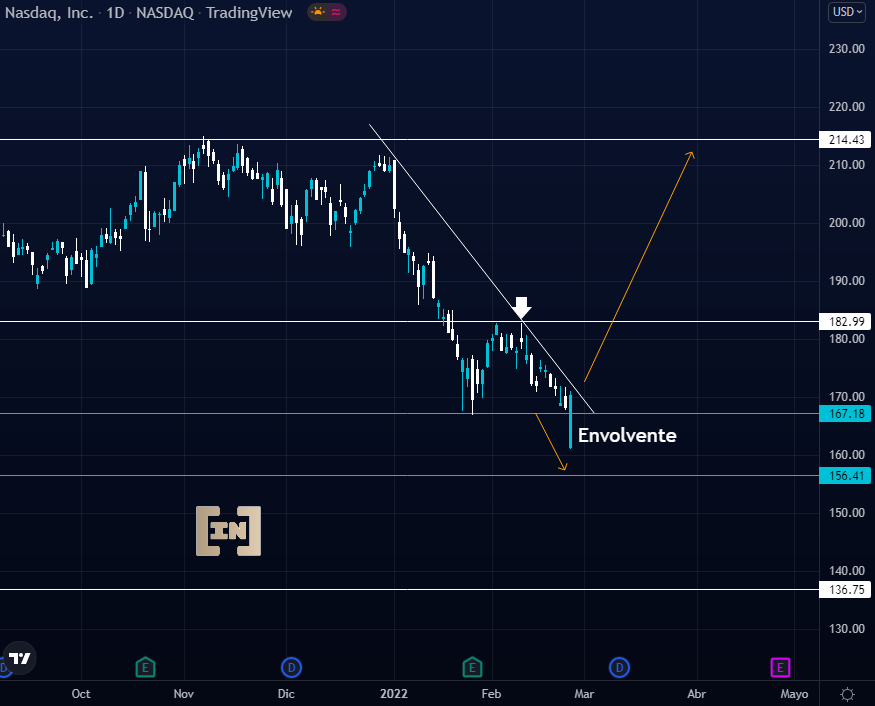The width and height of the screenshot is (875, 706).
Task: Click the Nasdaq, Inc. symbol title
Action: tap(49, 13)
